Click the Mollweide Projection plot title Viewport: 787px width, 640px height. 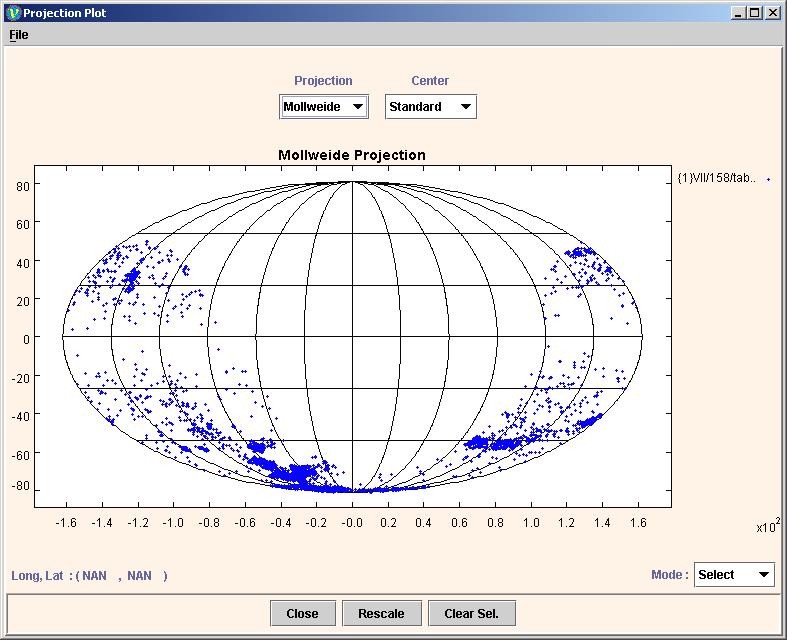pyautogui.click(x=351, y=155)
